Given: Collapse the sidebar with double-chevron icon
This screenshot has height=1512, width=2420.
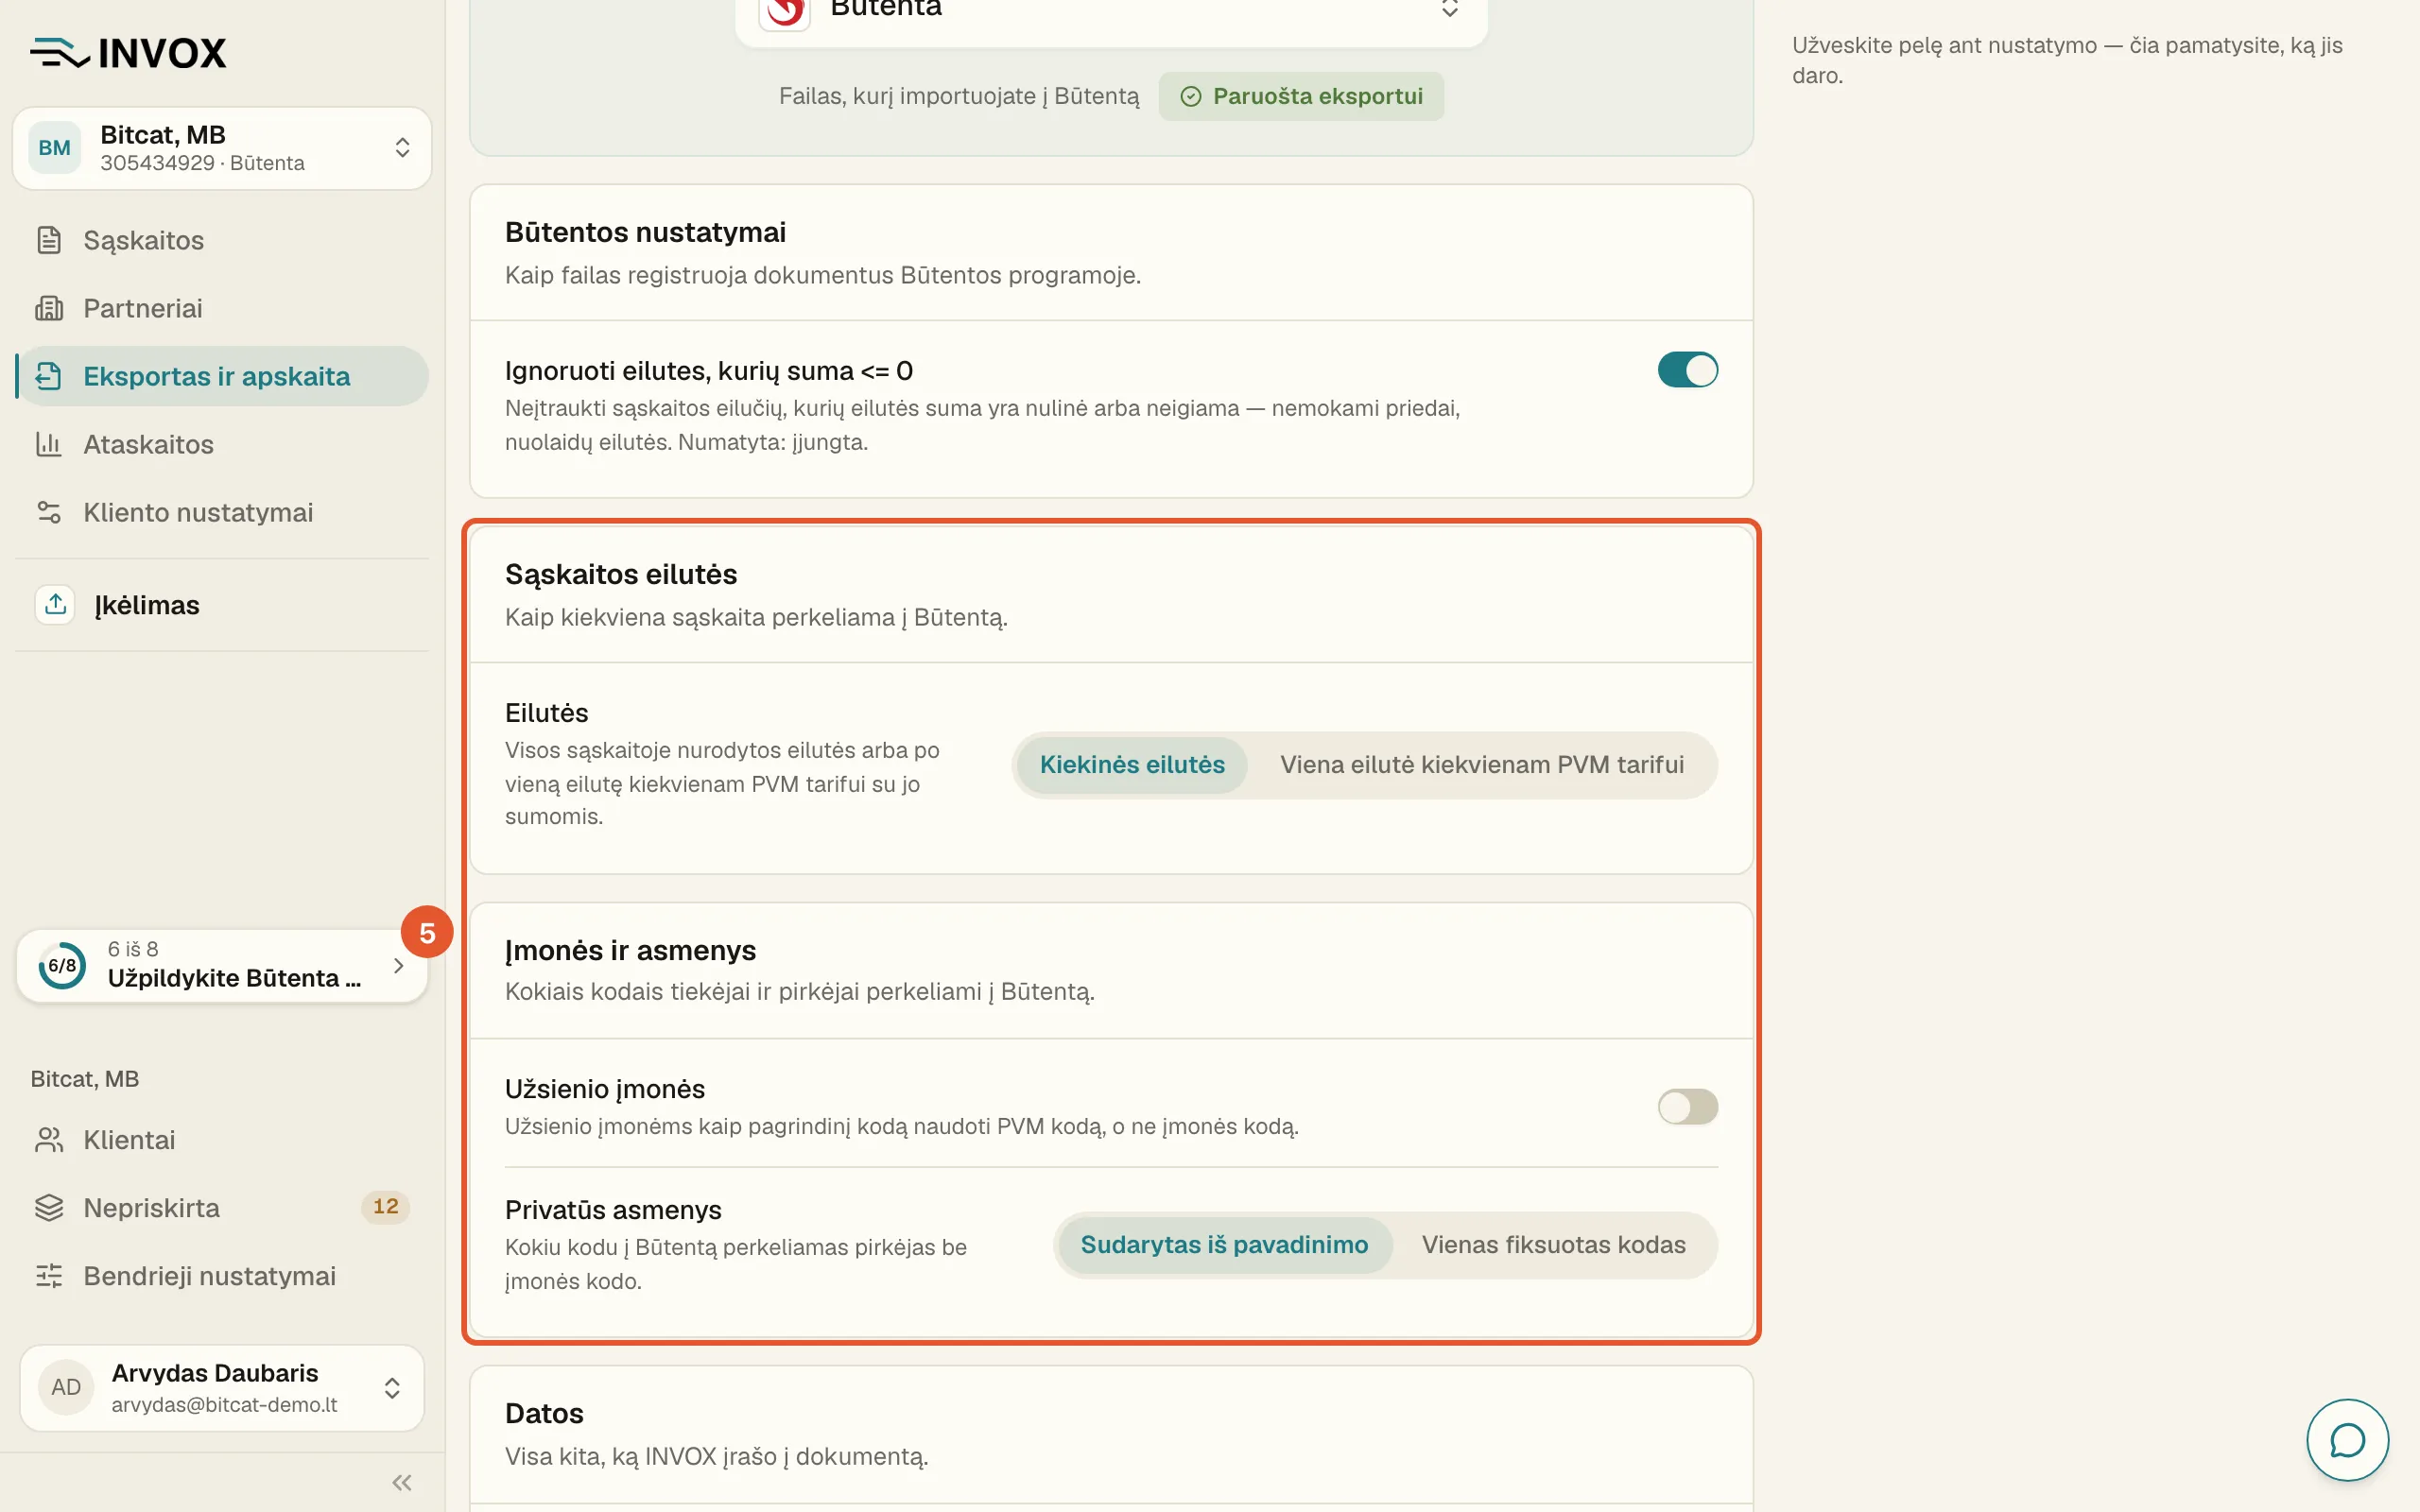Looking at the screenshot, I should tap(402, 1482).
